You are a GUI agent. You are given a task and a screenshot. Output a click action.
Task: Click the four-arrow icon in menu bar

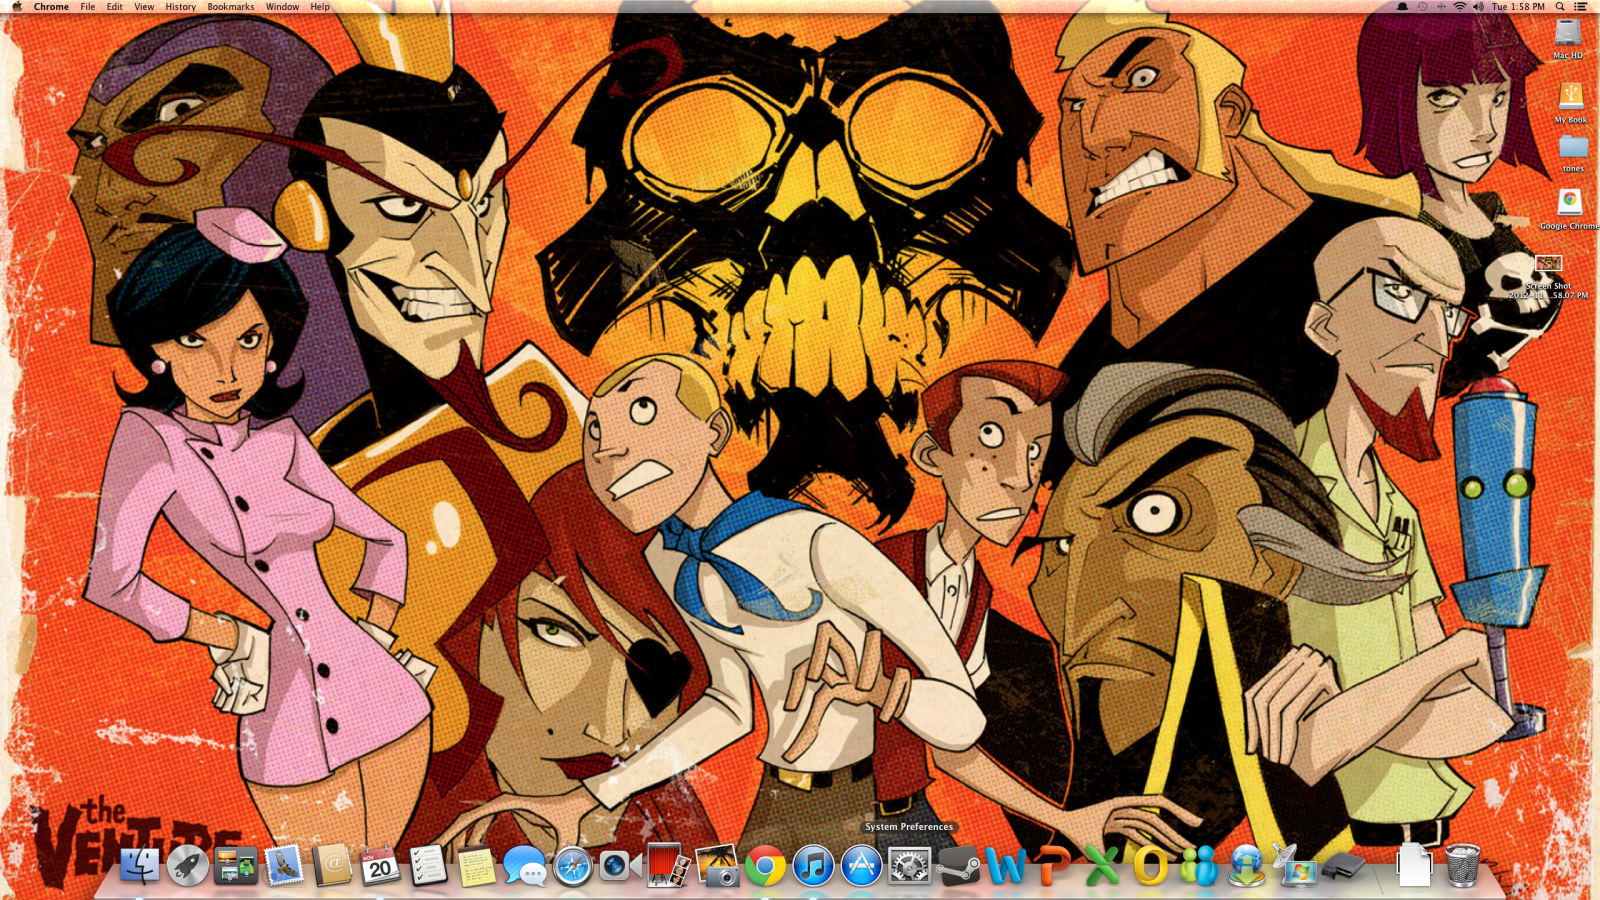[x=1441, y=6]
